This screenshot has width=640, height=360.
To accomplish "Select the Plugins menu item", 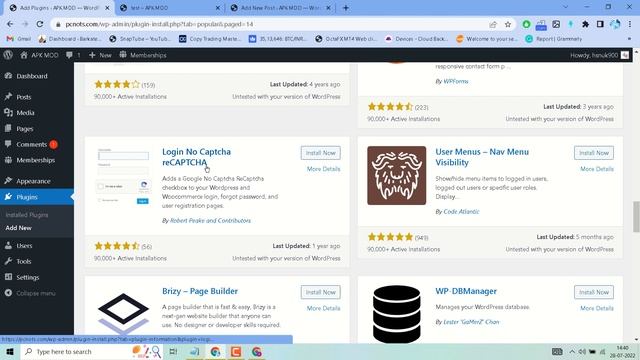I will tap(27, 197).
